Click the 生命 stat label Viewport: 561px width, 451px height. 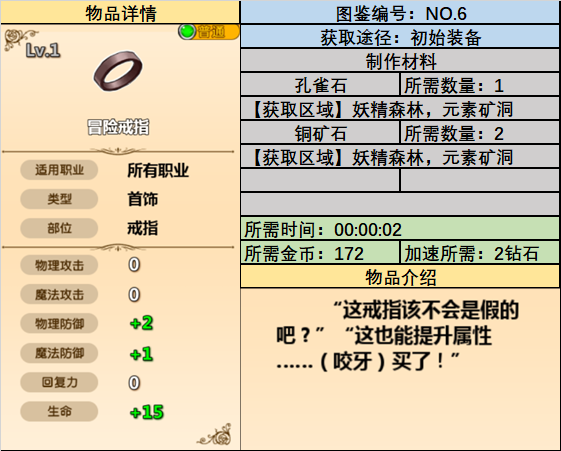[59, 411]
